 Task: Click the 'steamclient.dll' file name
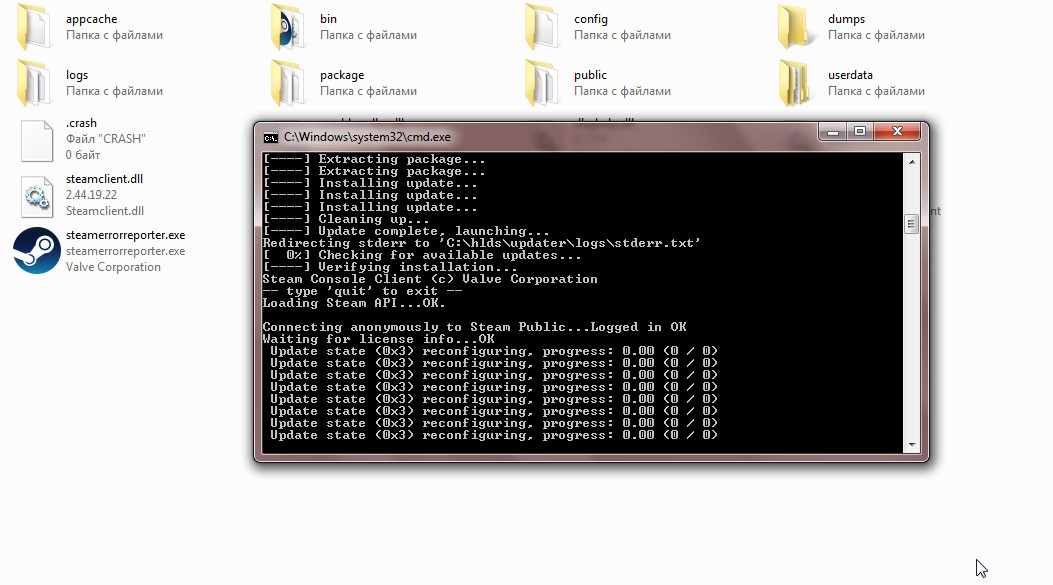pos(104,179)
